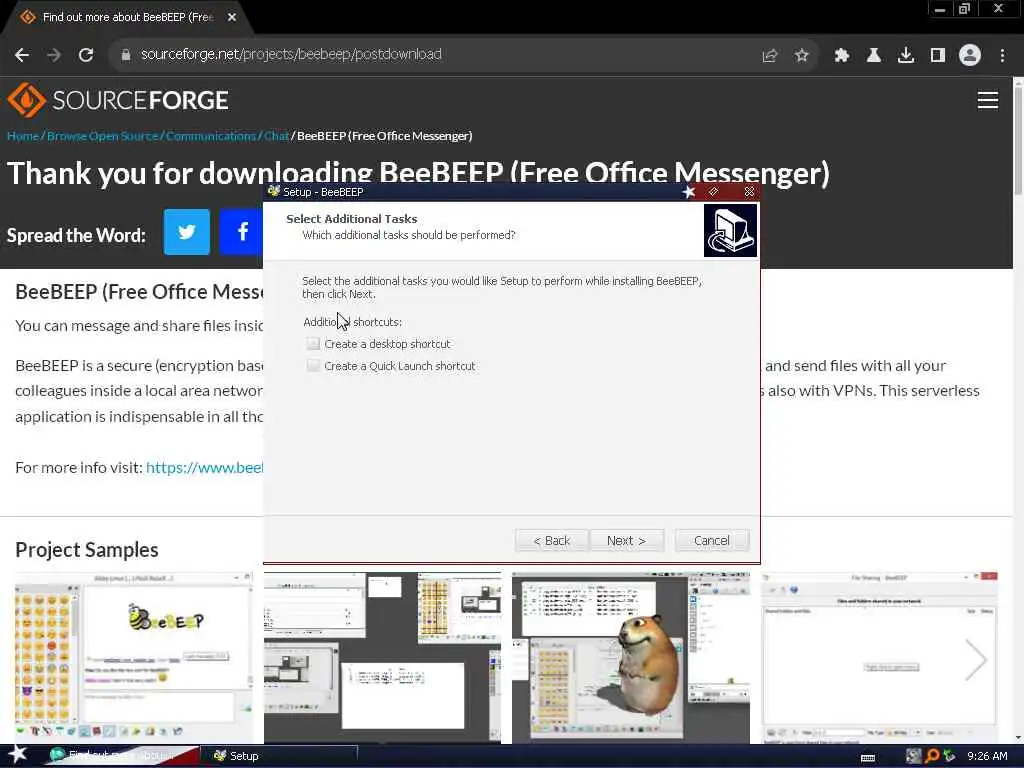This screenshot has width=1024, height=768.
Task: Share this page icon in address bar
Action: pyautogui.click(x=769, y=56)
